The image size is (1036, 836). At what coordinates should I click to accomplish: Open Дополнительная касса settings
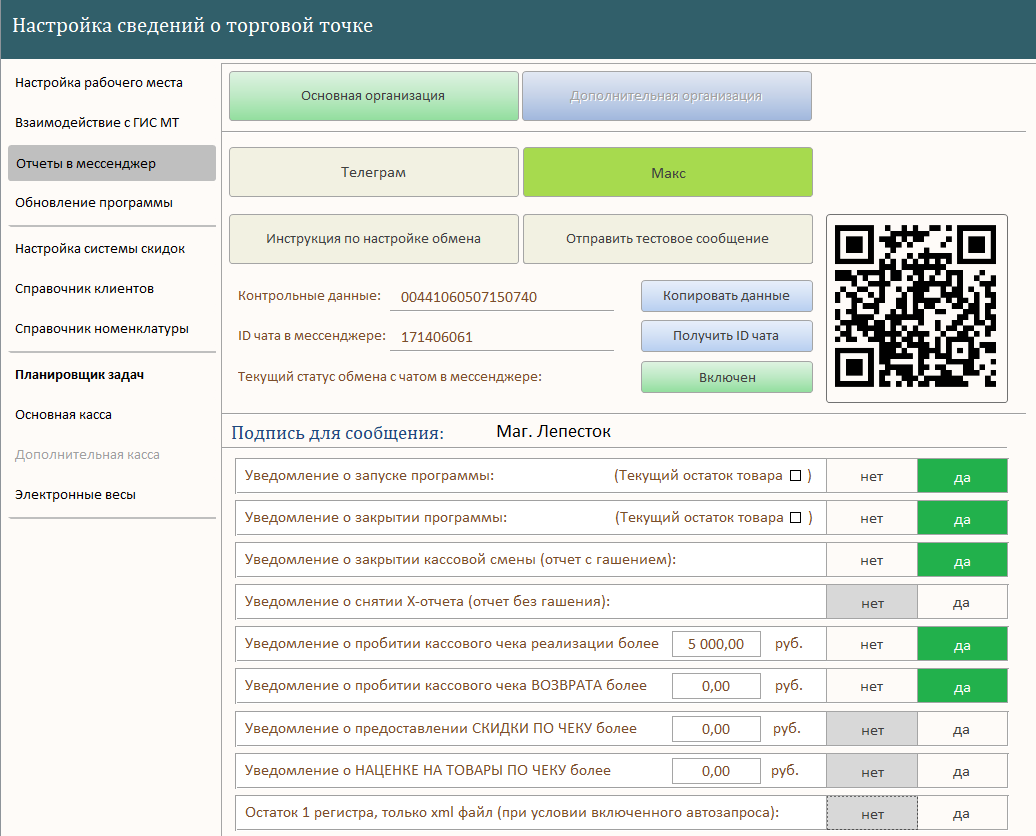pyautogui.click(x=87, y=455)
